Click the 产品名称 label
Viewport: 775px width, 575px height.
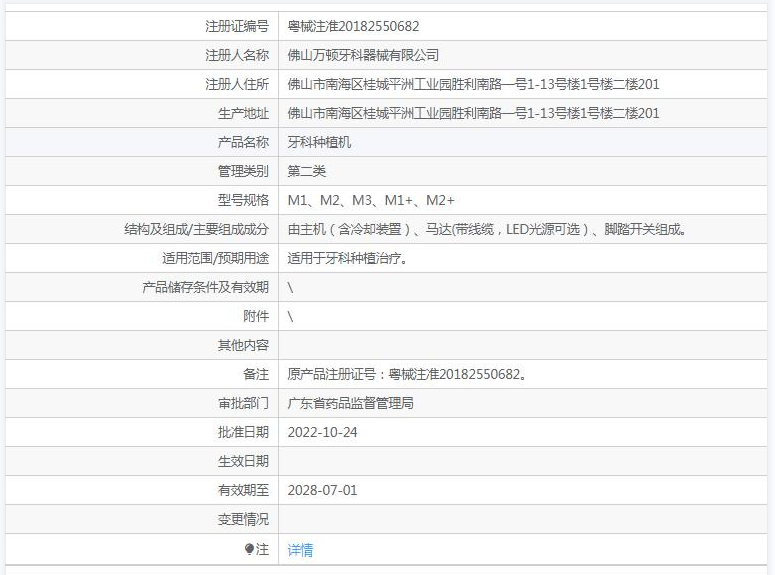point(243,142)
